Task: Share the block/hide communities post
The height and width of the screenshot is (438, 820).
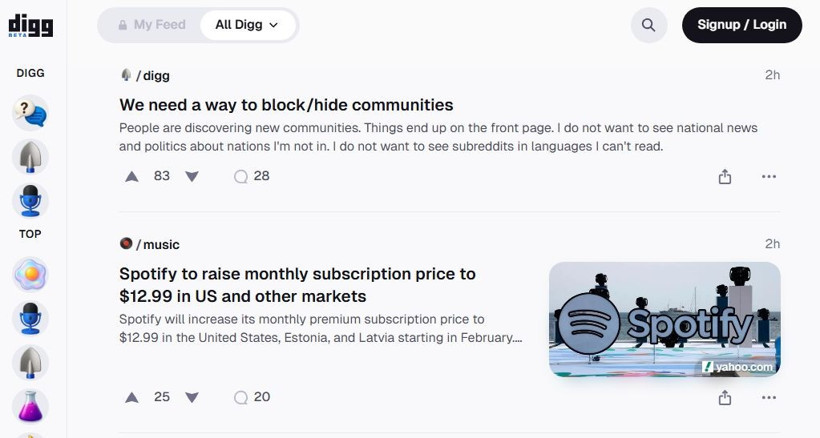Action: point(725,177)
